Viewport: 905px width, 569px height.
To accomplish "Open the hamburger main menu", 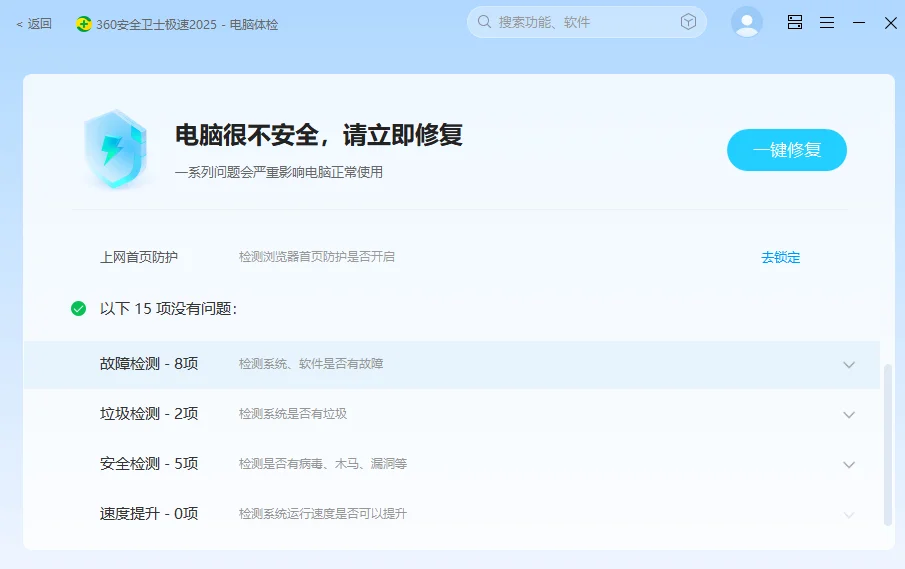I will click(x=827, y=23).
